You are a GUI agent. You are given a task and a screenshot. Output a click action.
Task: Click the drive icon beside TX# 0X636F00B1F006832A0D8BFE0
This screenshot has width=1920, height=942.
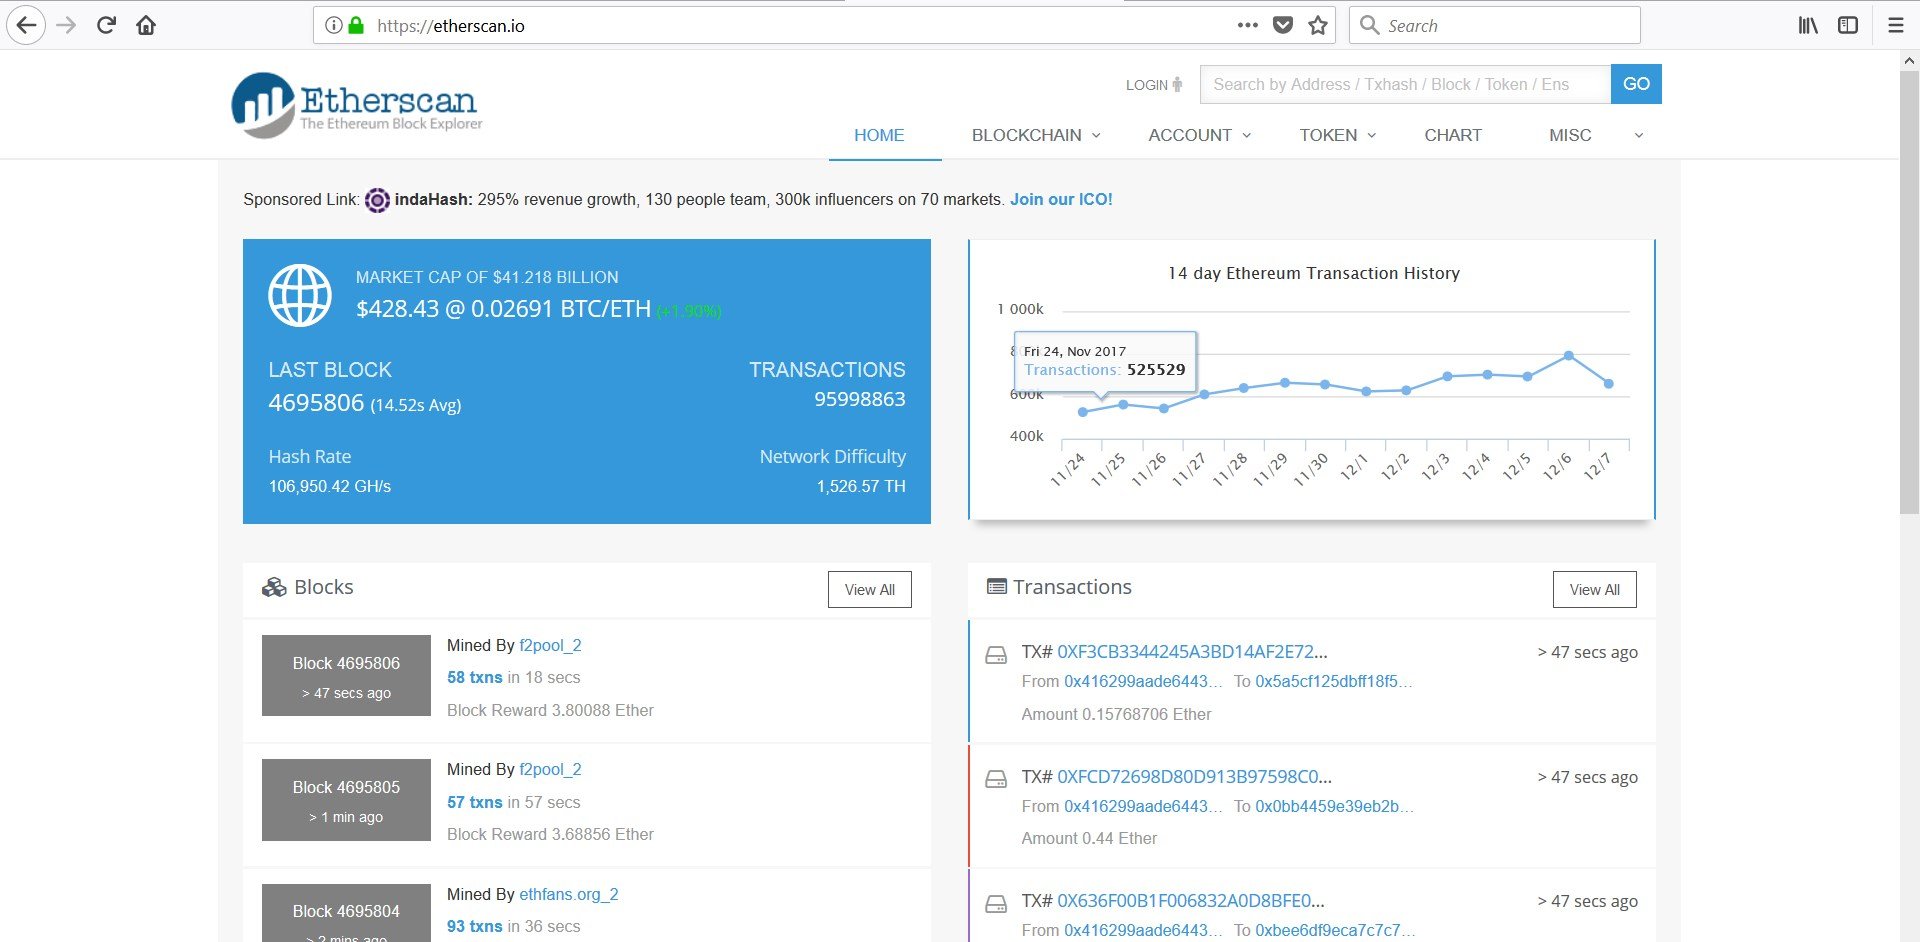pyautogui.click(x=996, y=904)
